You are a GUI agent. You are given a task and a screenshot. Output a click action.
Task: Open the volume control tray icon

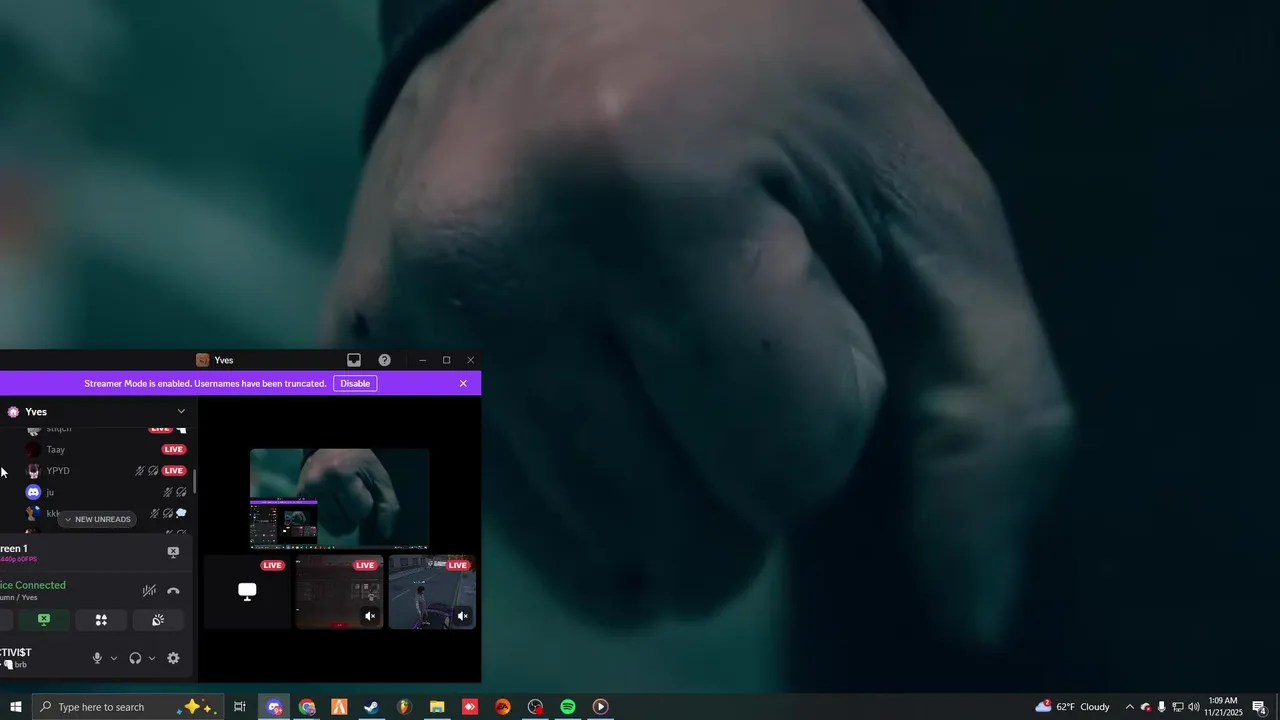coord(1194,707)
